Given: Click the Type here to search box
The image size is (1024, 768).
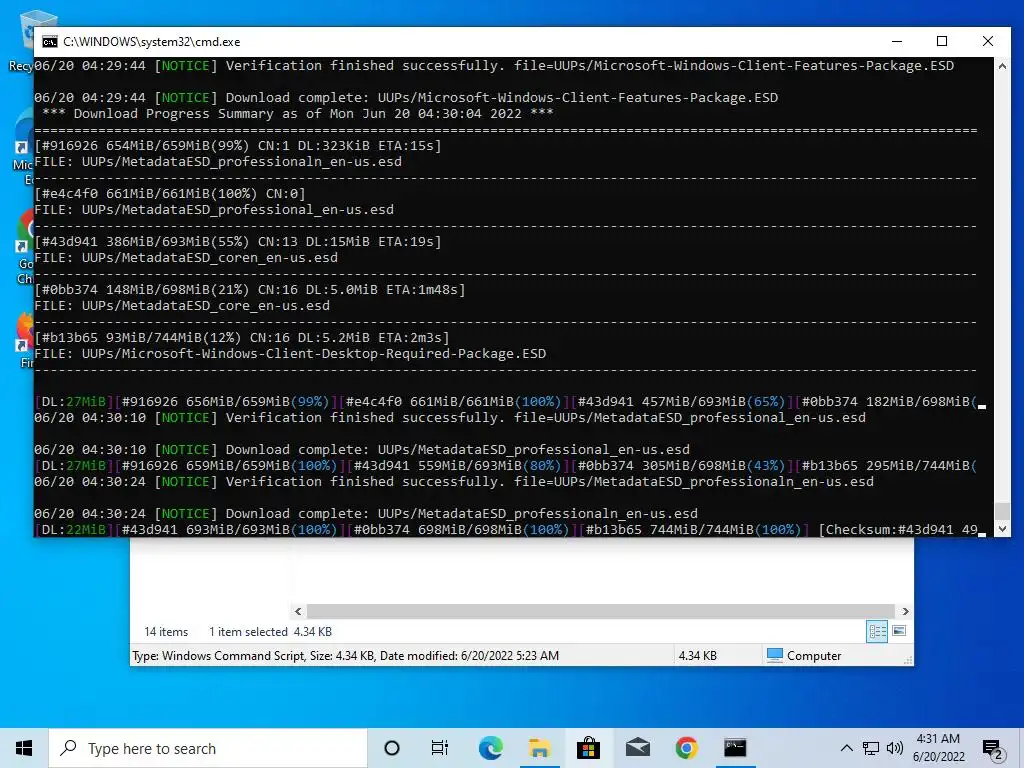Looking at the screenshot, I should (208, 748).
